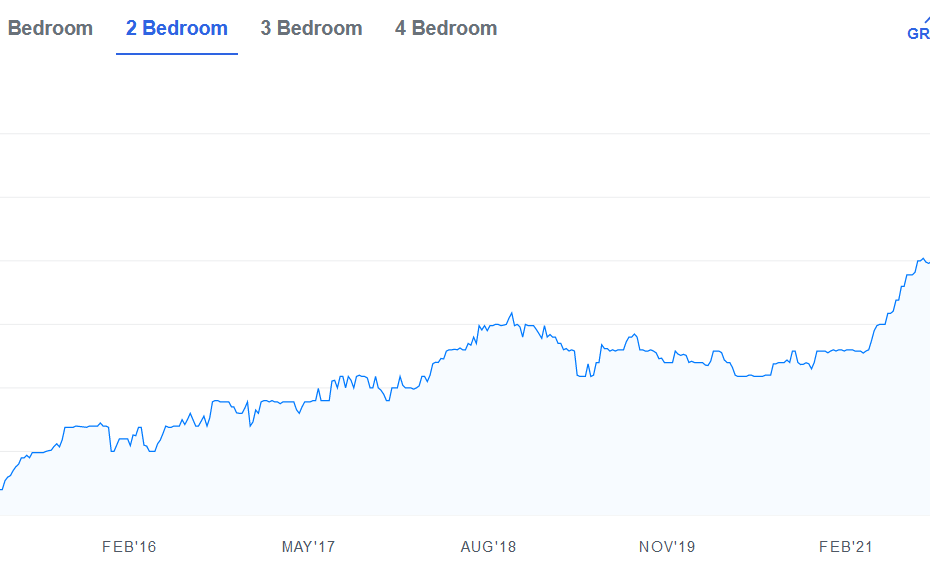
Task: Click the chart's final peak at right edge
Action: (923, 259)
